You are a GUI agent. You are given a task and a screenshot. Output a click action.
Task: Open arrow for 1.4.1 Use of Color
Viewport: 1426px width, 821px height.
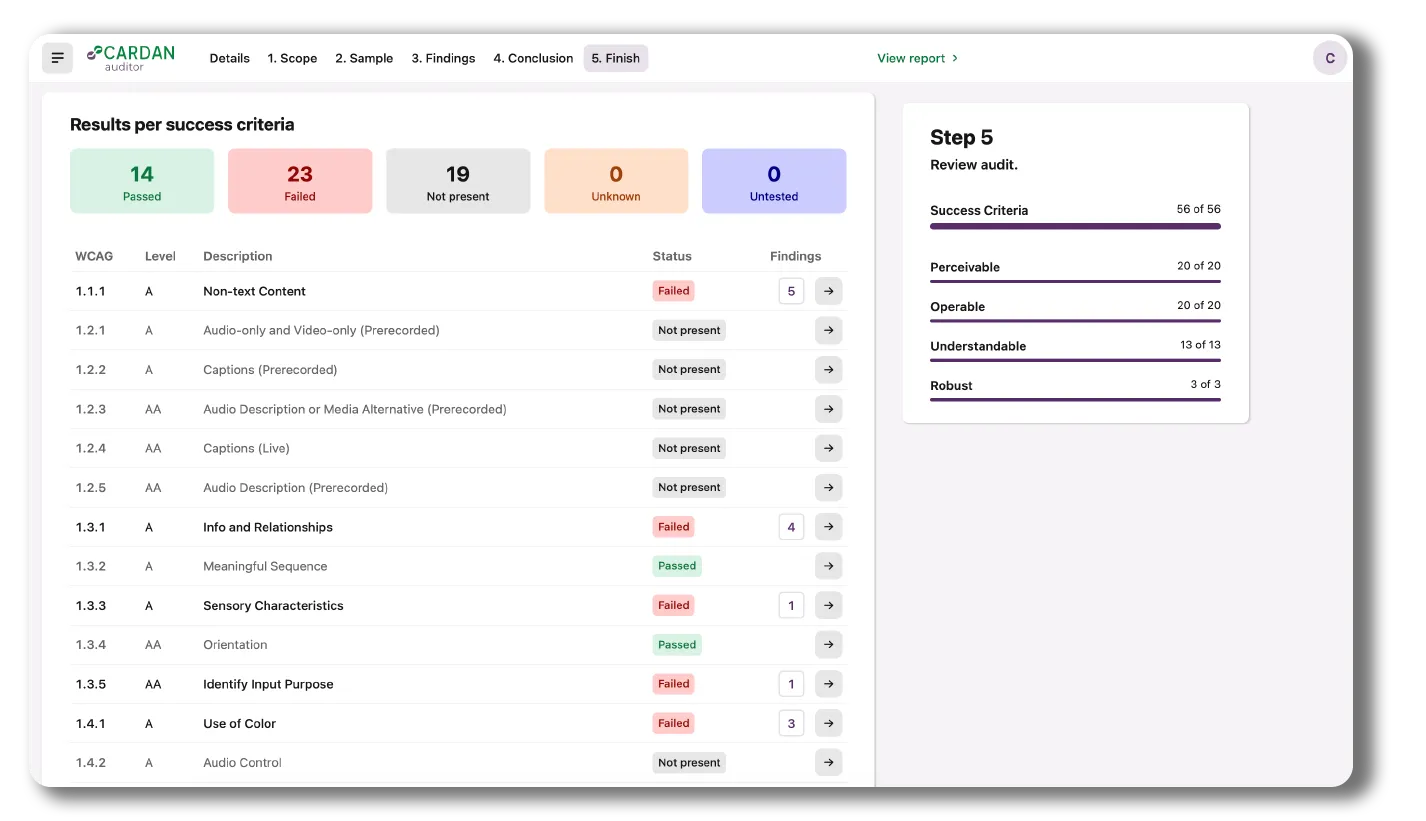tap(828, 723)
